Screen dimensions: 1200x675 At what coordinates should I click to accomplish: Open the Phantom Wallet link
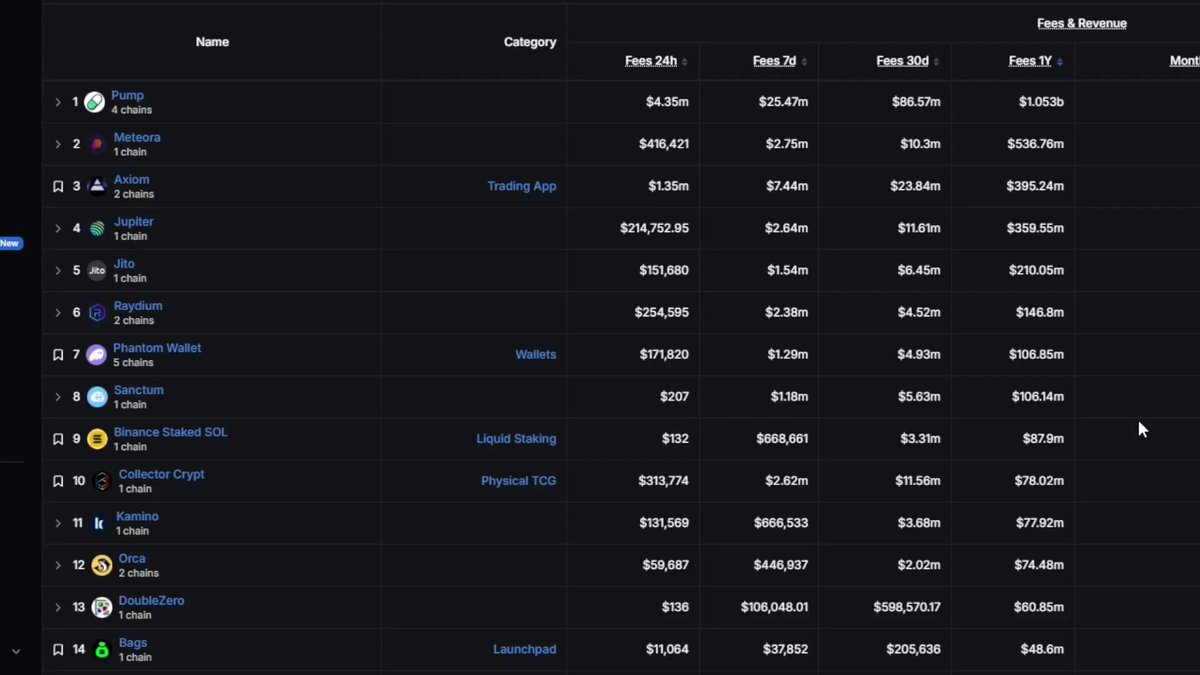point(157,347)
